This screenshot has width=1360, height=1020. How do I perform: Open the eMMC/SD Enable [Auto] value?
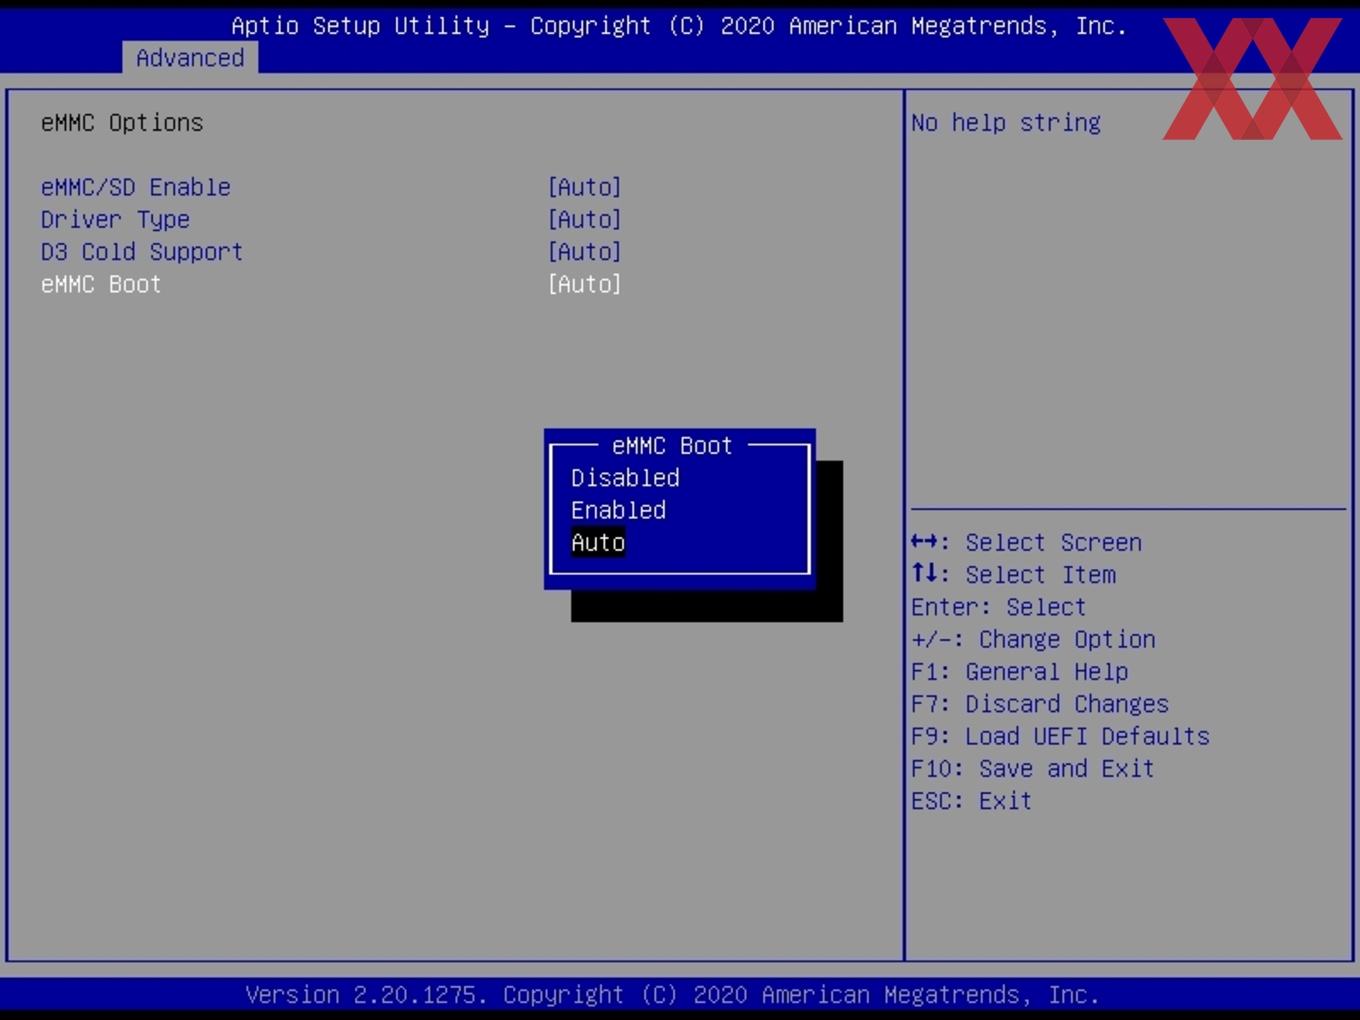pyautogui.click(x=585, y=187)
